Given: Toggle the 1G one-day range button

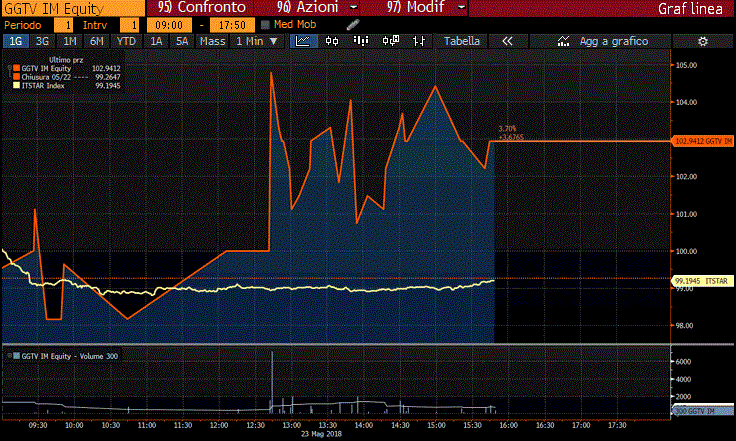Looking at the screenshot, I should click(x=16, y=41).
